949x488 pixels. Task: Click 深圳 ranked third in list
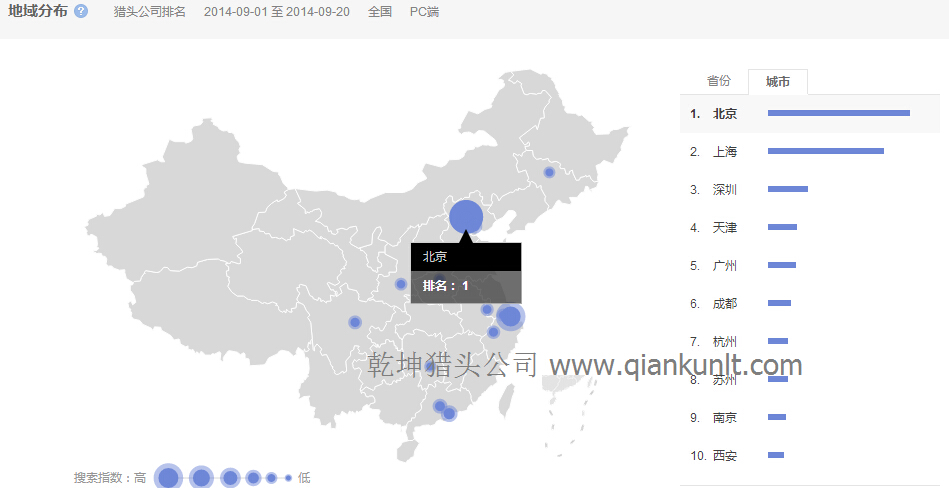click(x=724, y=190)
